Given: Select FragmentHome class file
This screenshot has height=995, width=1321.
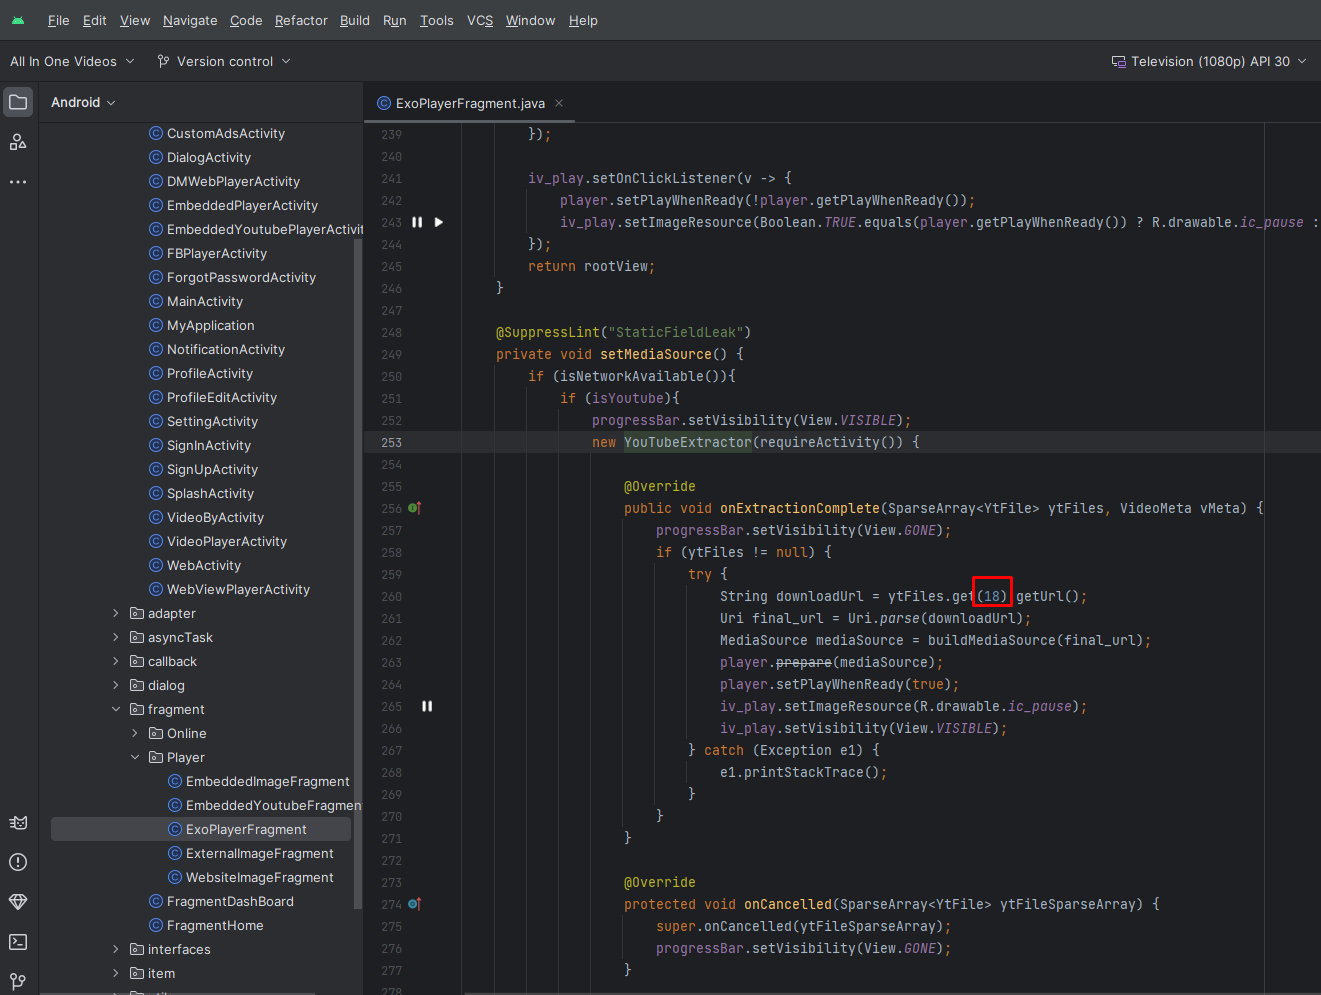Looking at the screenshot, I should 215,925.
